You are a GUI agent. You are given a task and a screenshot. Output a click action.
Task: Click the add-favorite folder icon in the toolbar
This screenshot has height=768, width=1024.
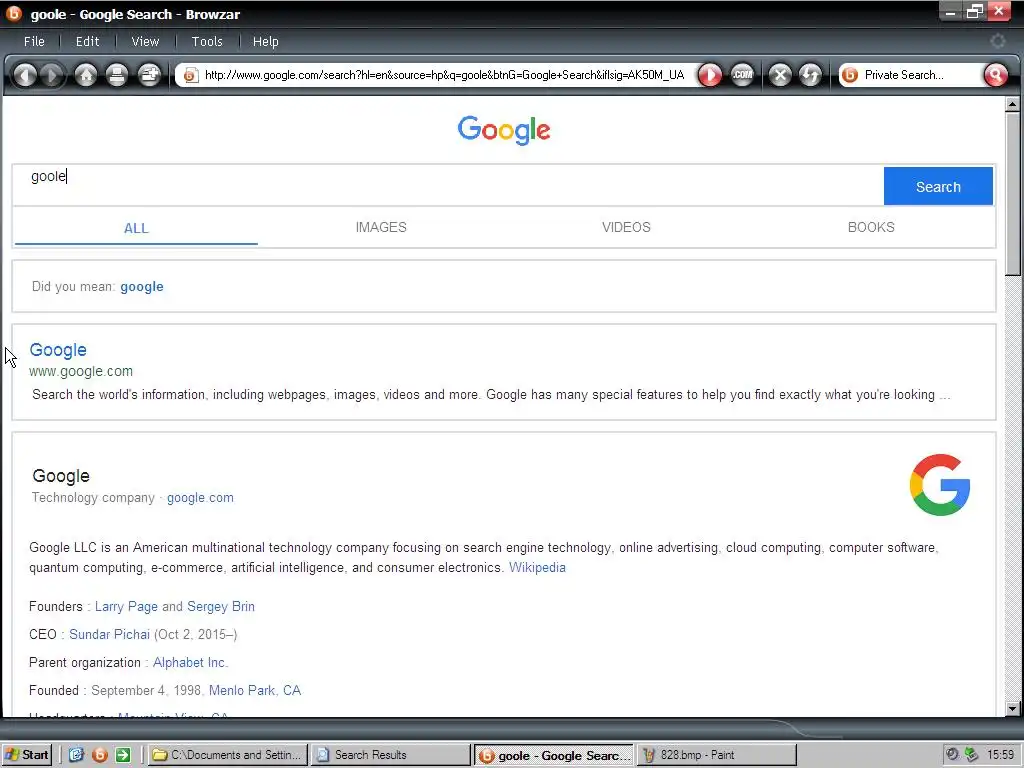point(150,75)
